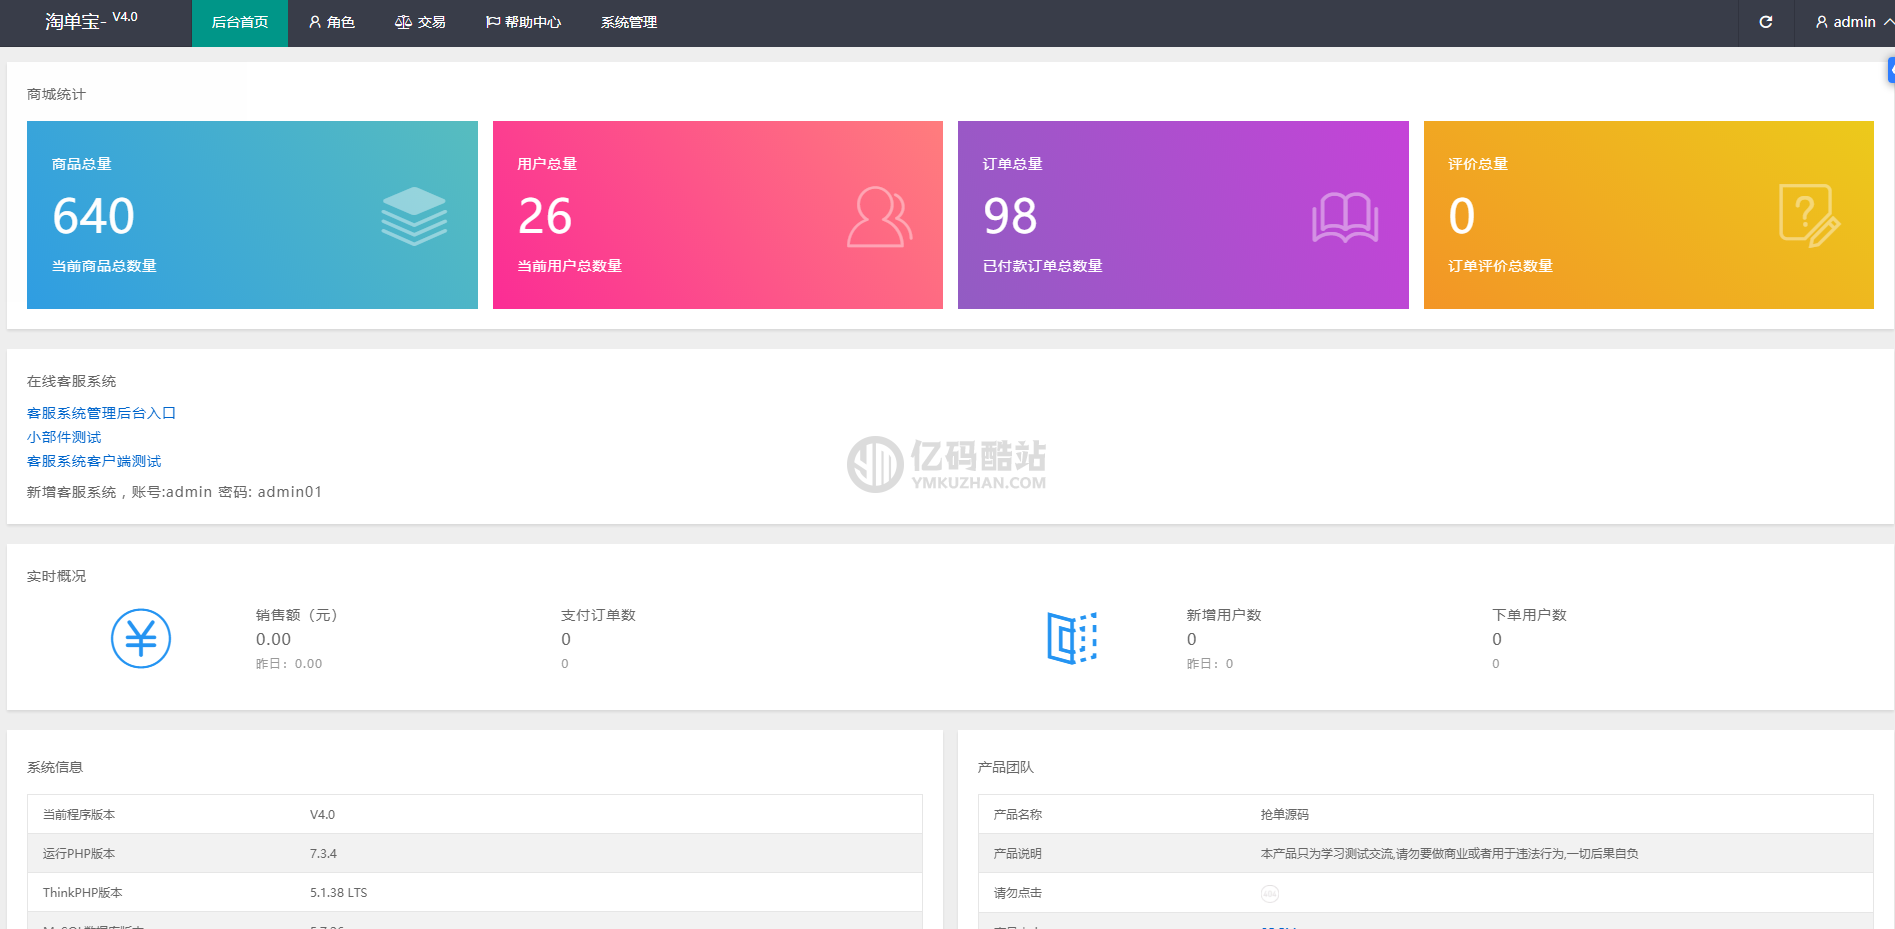Click the small icon in 请勿点击 row
Viewport: 1895px width, 929px height.
[x=1270, y=893]
